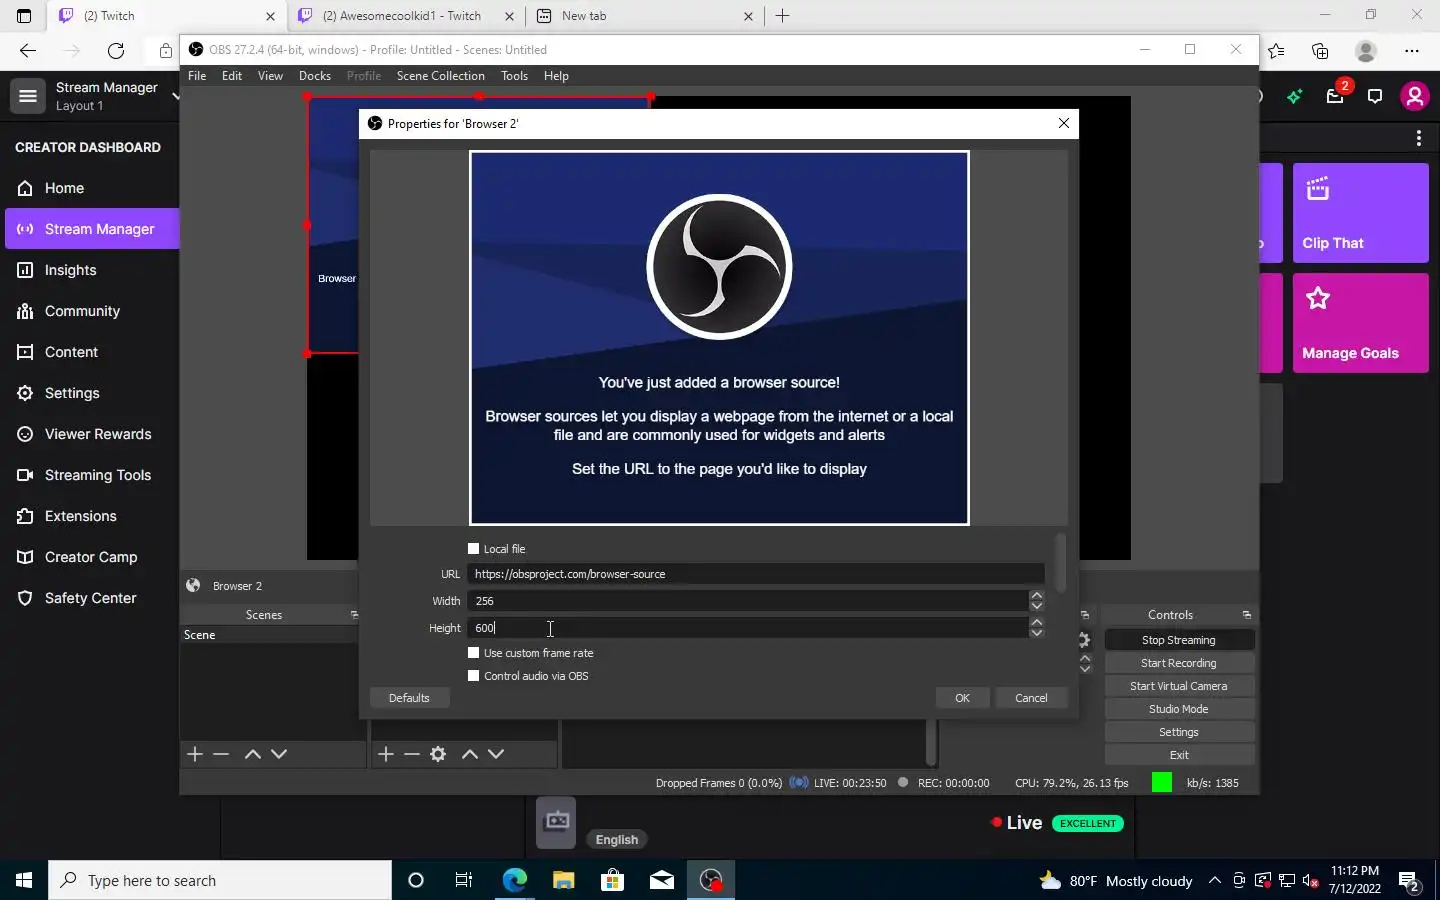Click Stop Streaming in Controls
1440x900 pixels.
(1179, 640)
